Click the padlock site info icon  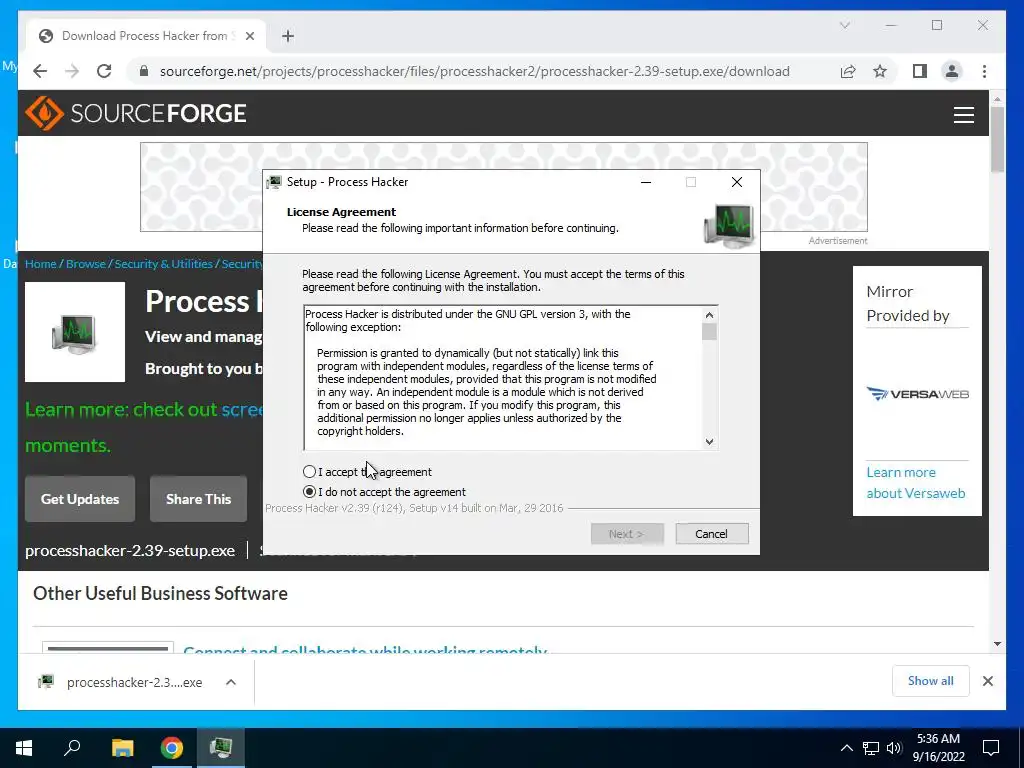coord(144,71)
